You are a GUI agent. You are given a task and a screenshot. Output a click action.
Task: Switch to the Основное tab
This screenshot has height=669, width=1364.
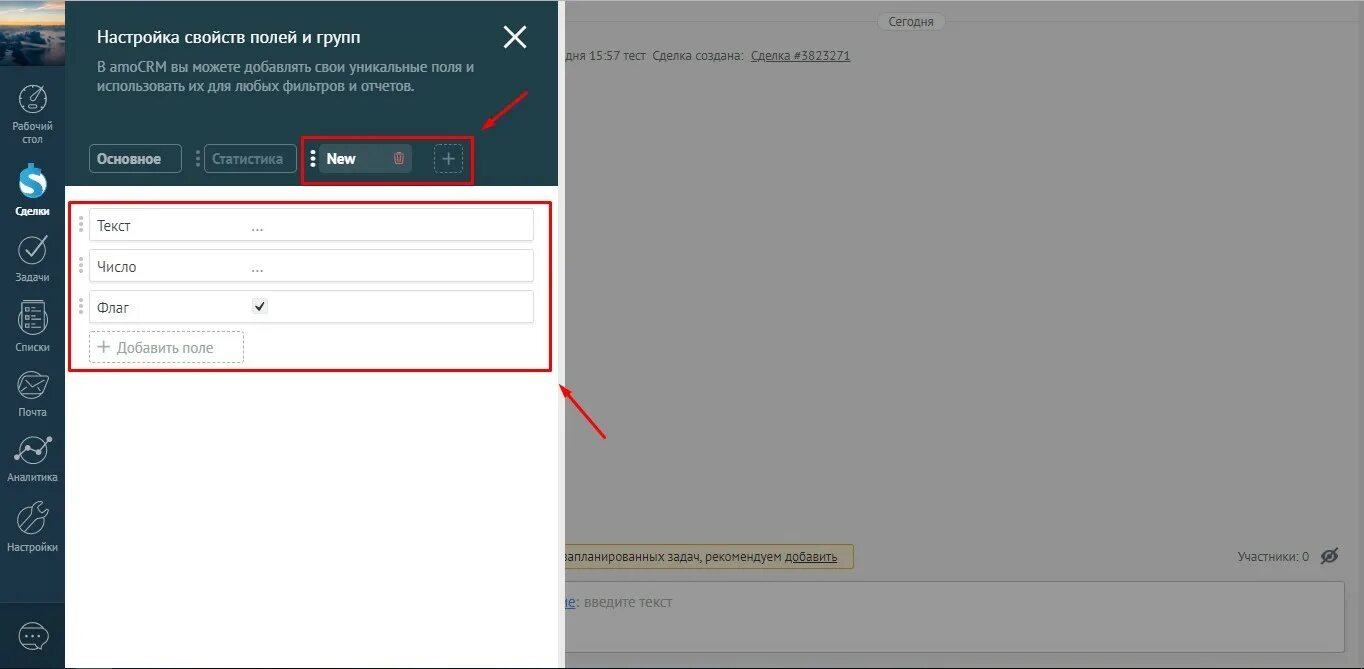(135, 159)
